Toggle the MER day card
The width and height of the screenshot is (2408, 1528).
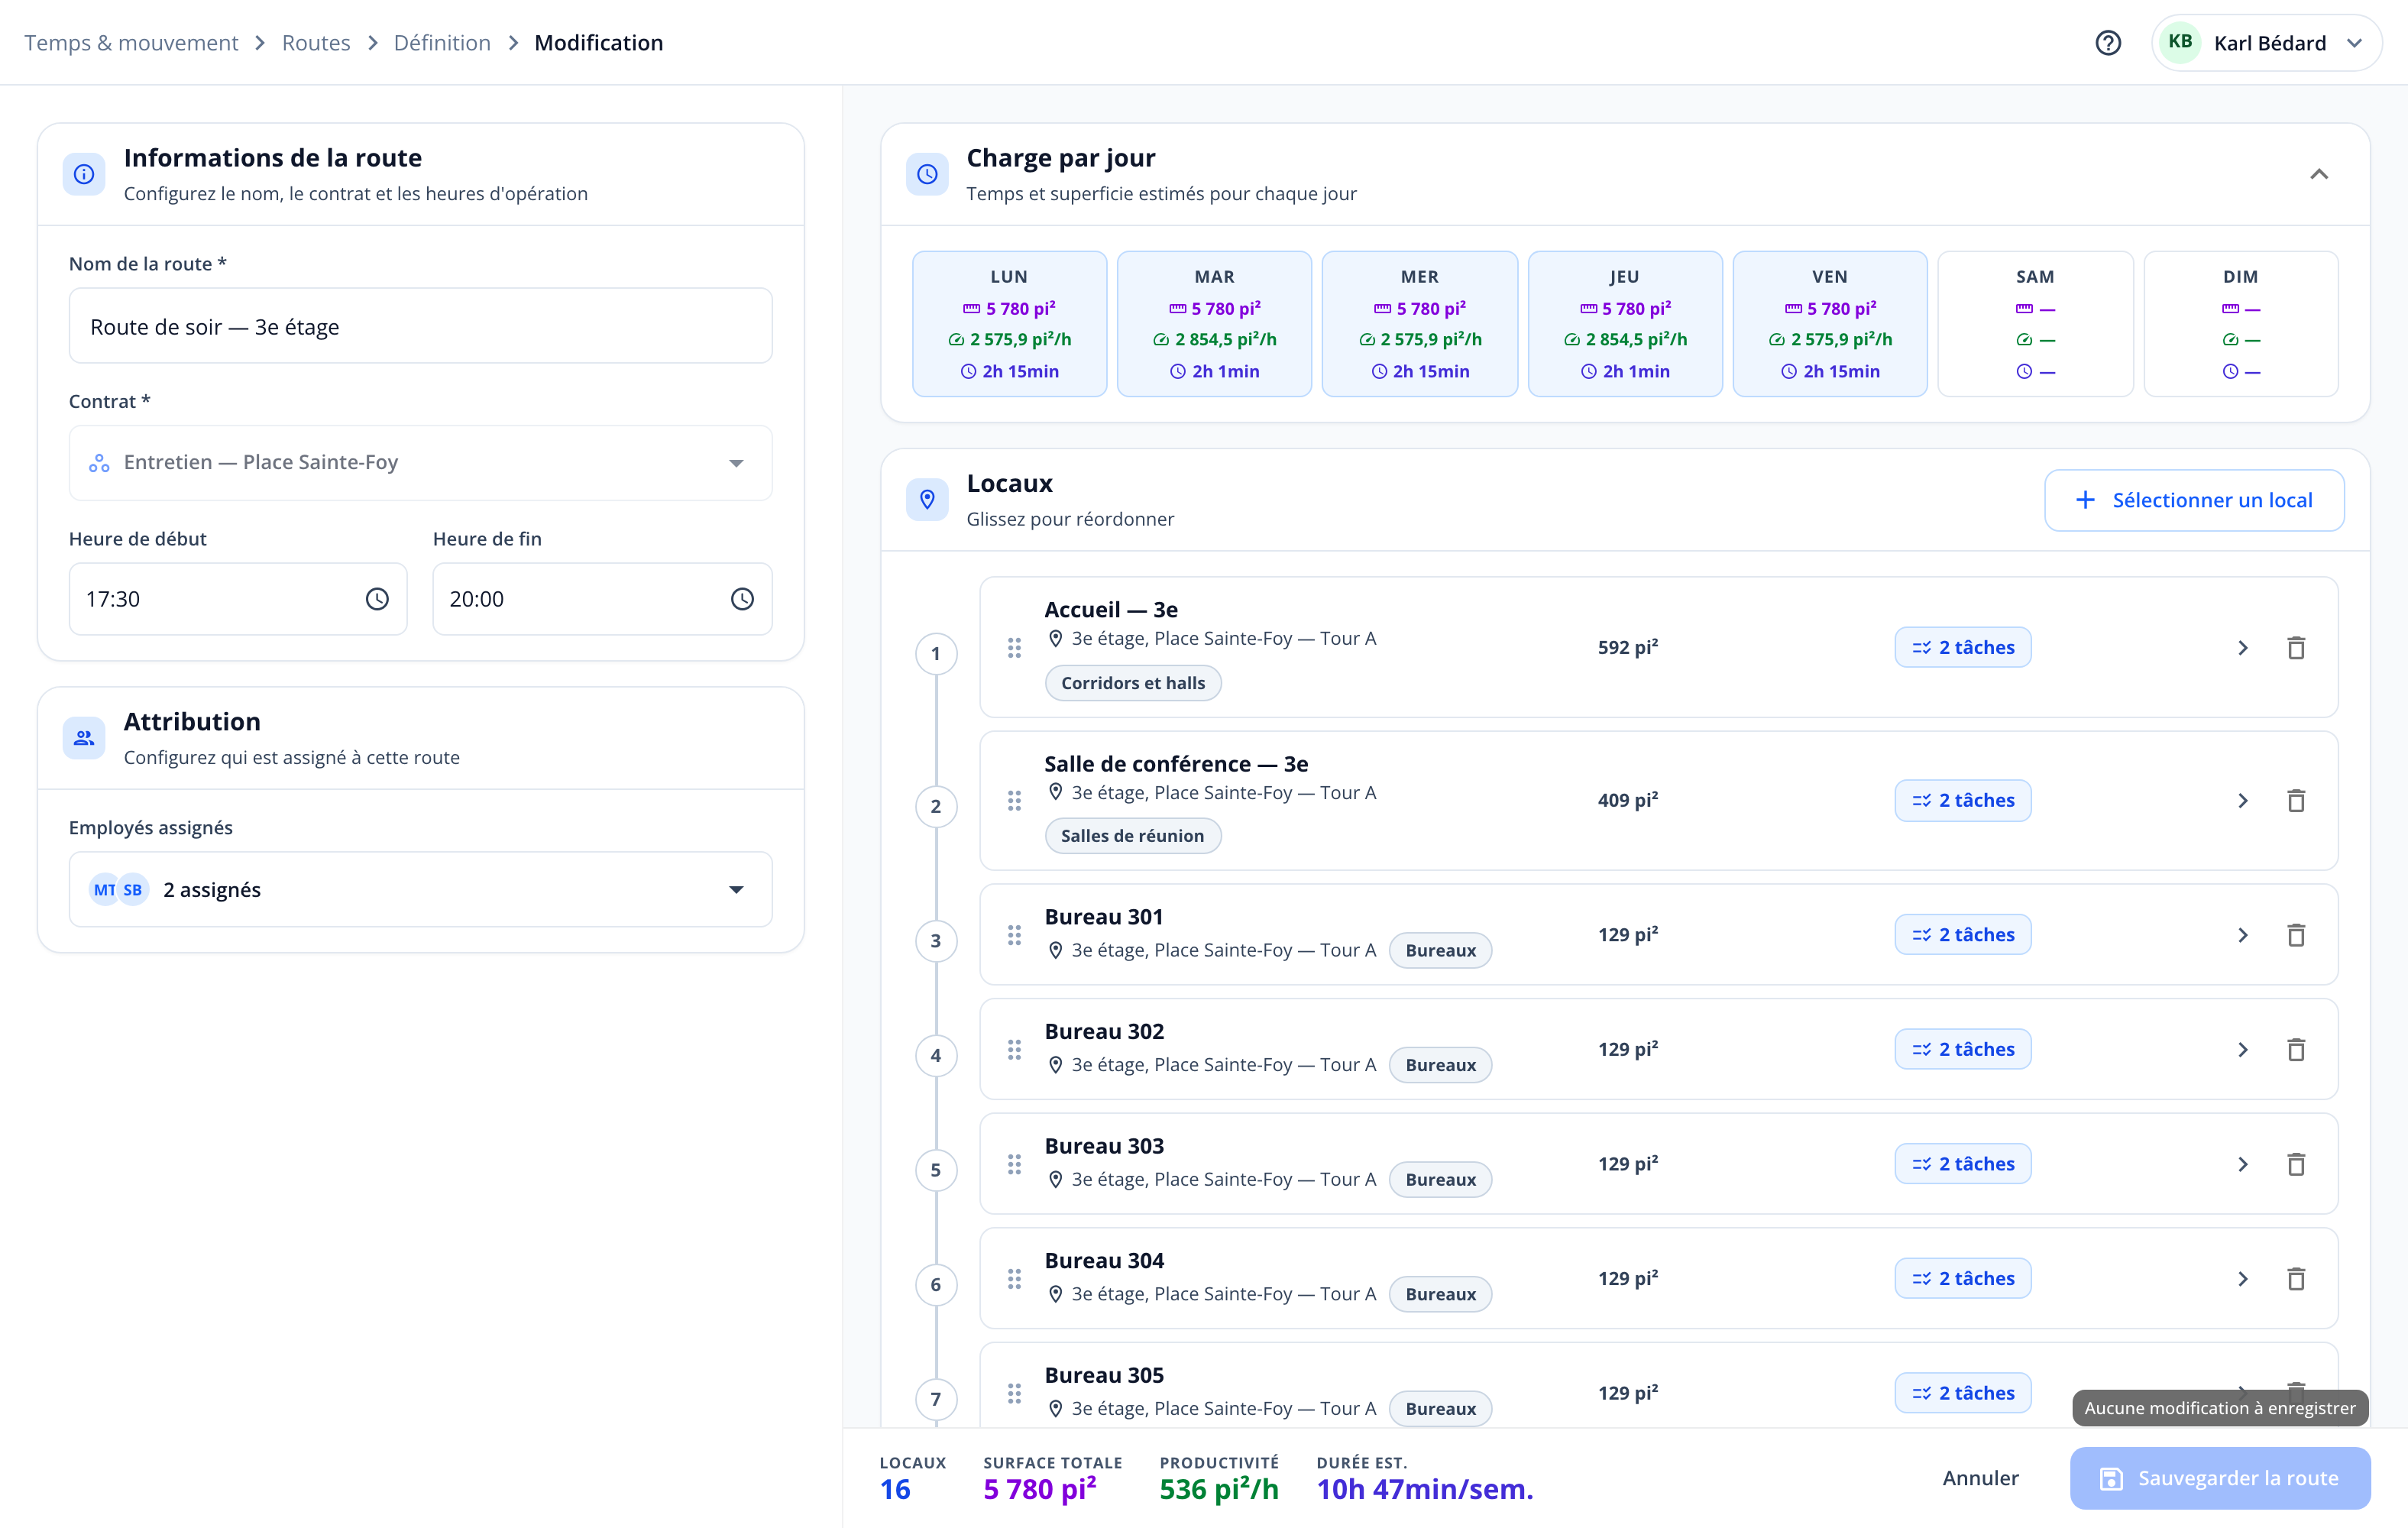coord(1420,324)
